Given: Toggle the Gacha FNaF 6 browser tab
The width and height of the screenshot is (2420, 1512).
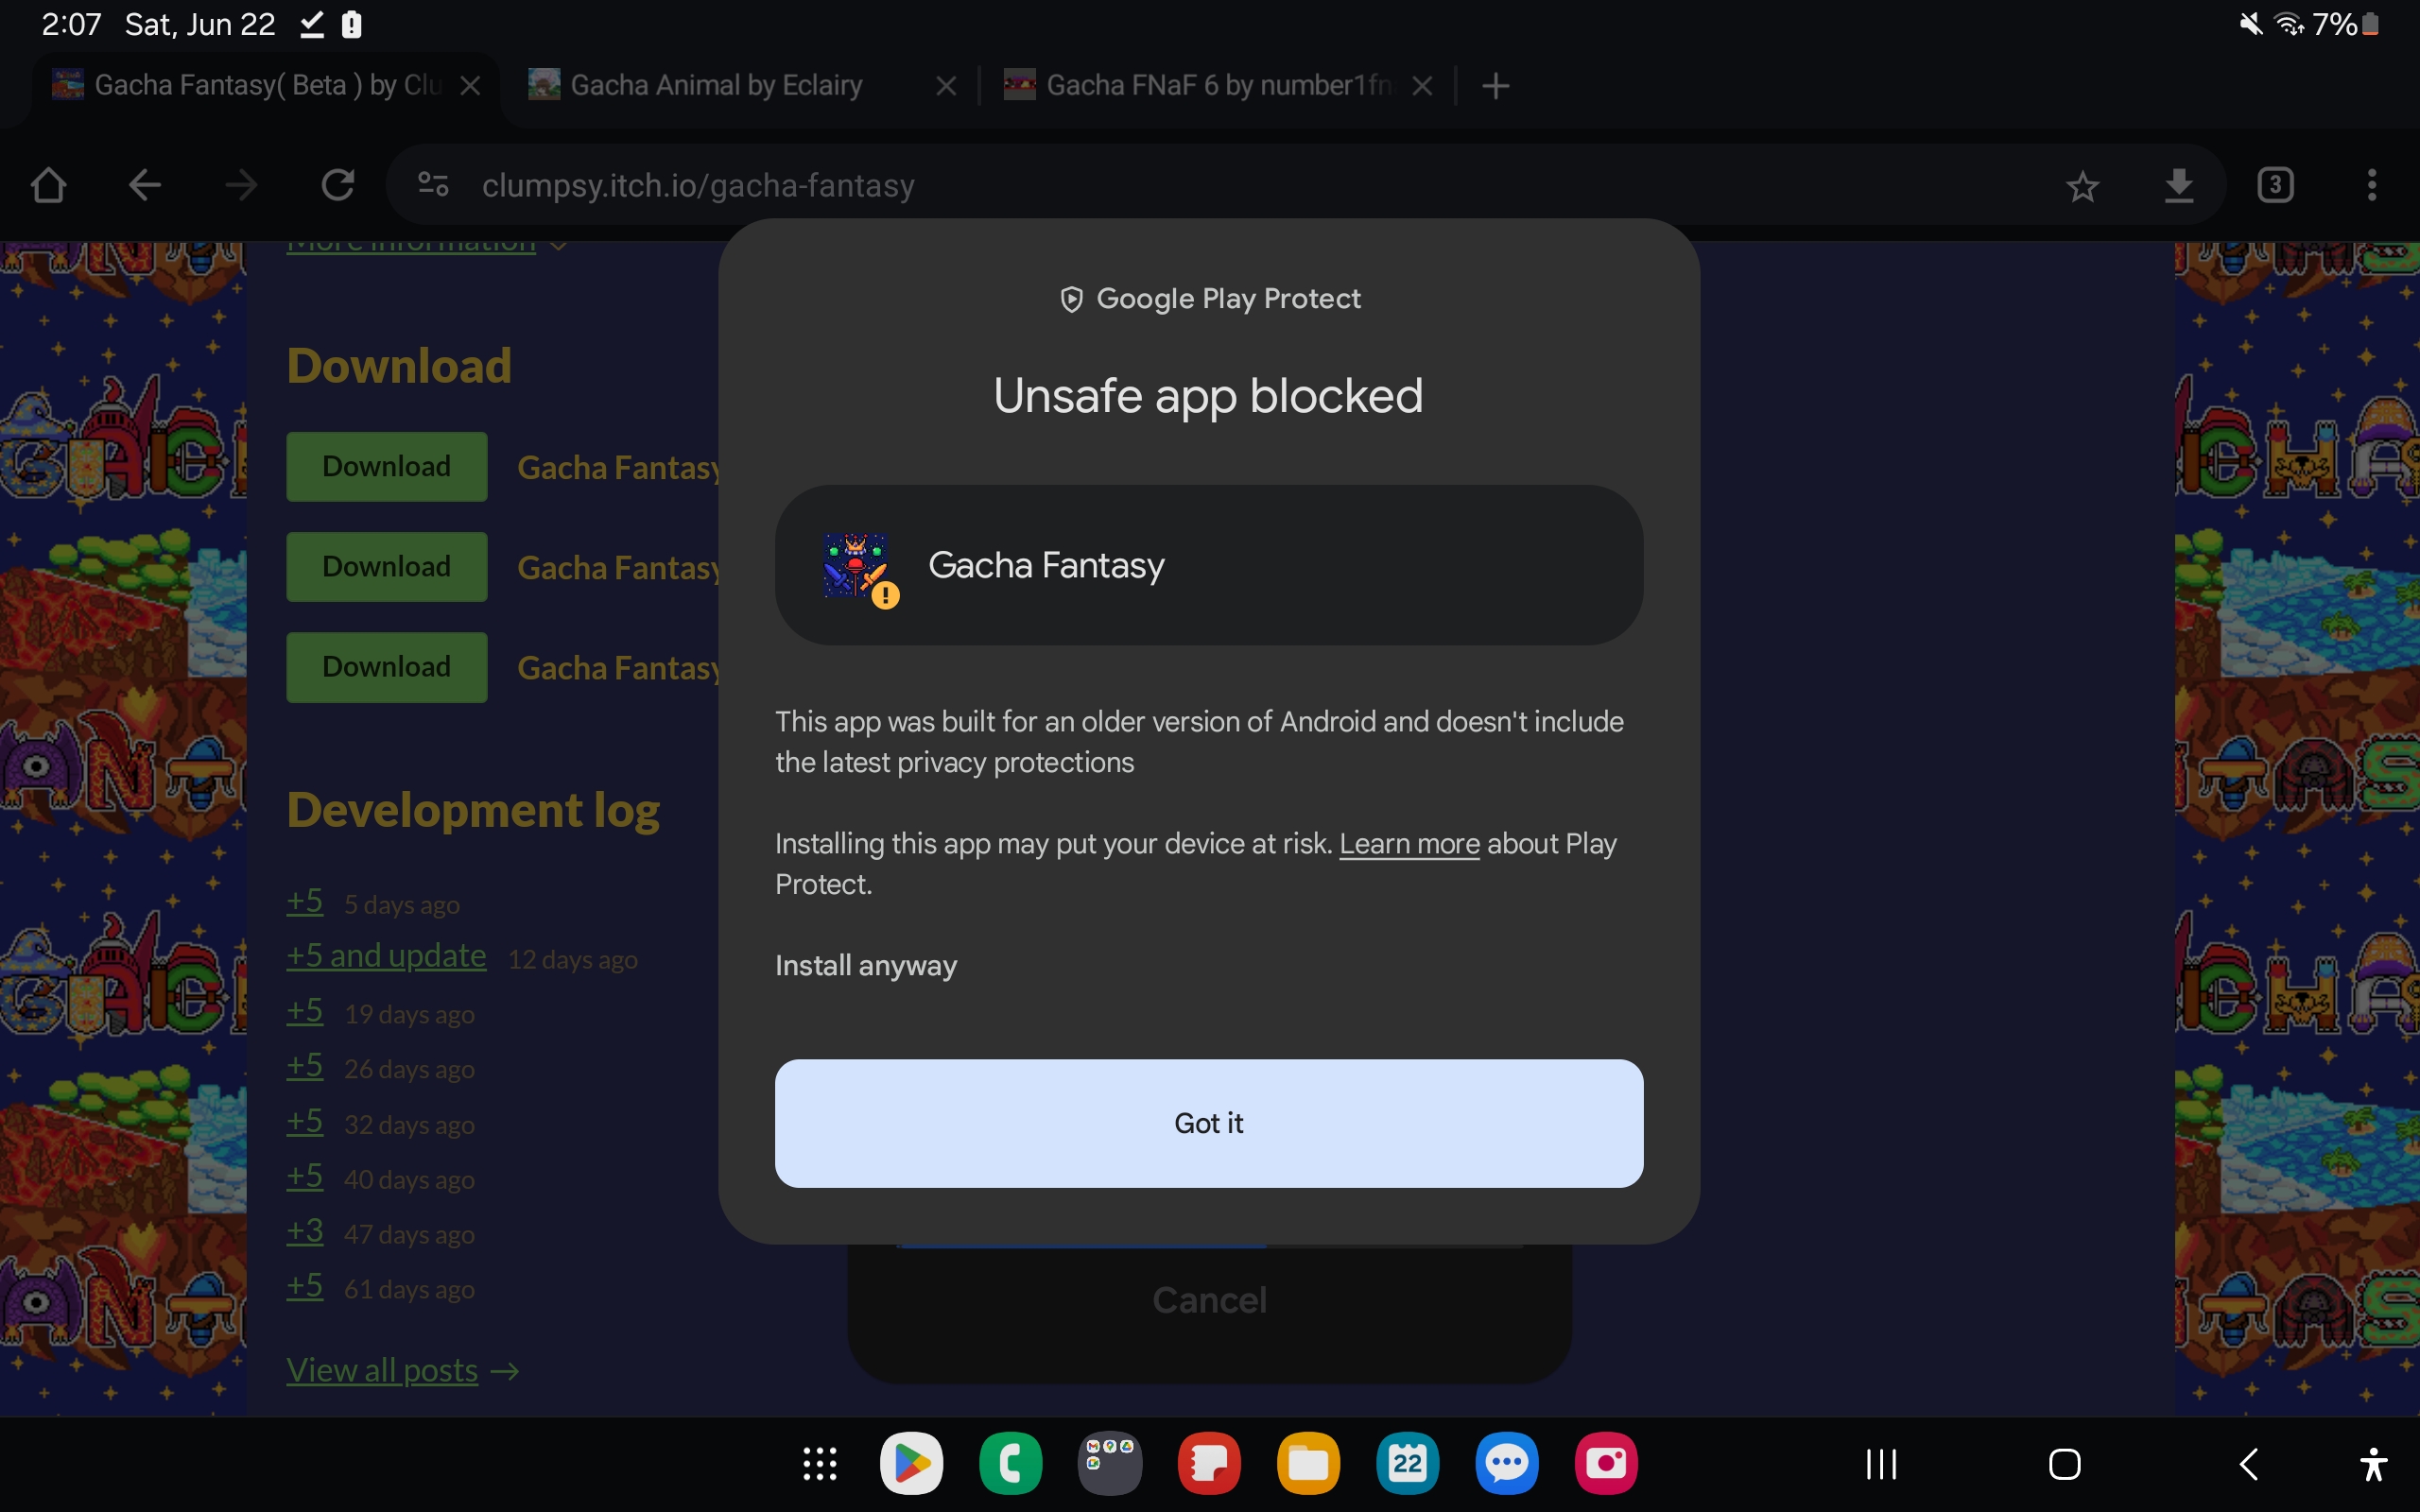Looking at the screenshot, I should pyautogui.click(x=1218, y=83).
